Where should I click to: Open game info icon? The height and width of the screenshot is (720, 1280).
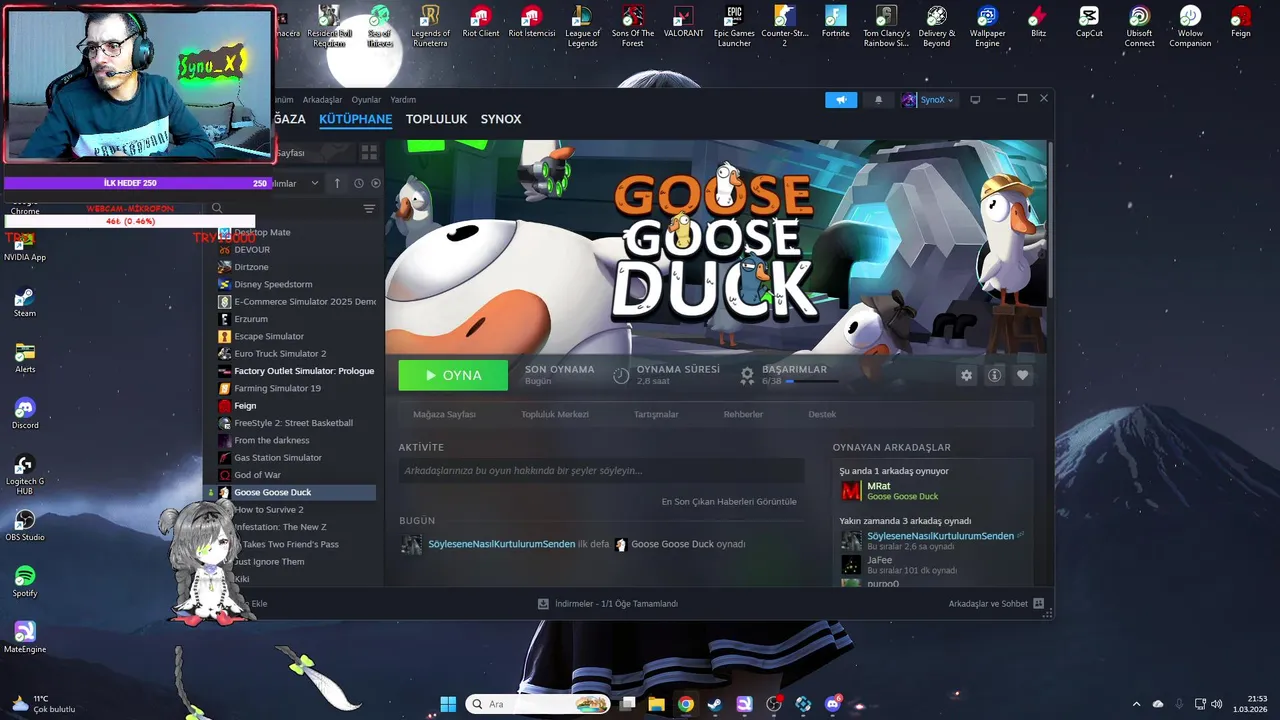[x=994, y=375]
